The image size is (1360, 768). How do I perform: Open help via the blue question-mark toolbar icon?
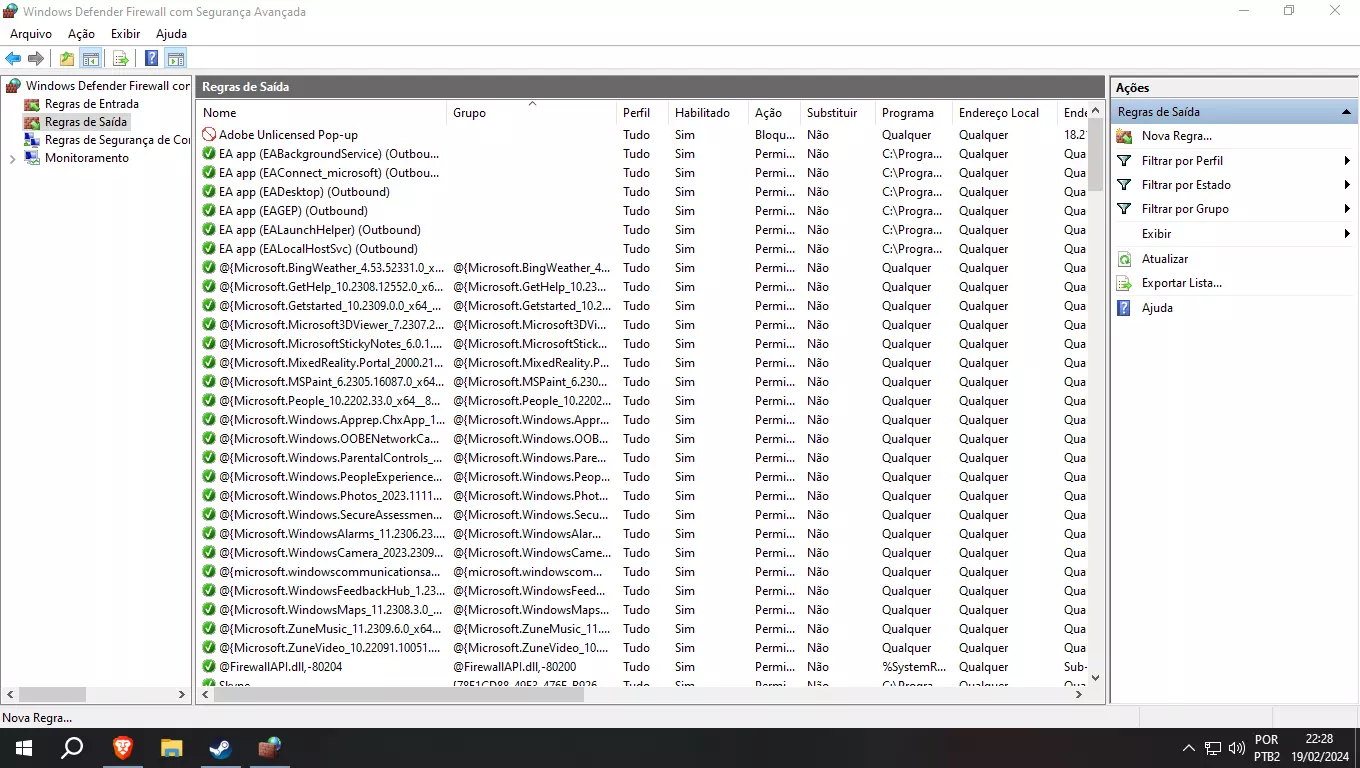[152, 59]
